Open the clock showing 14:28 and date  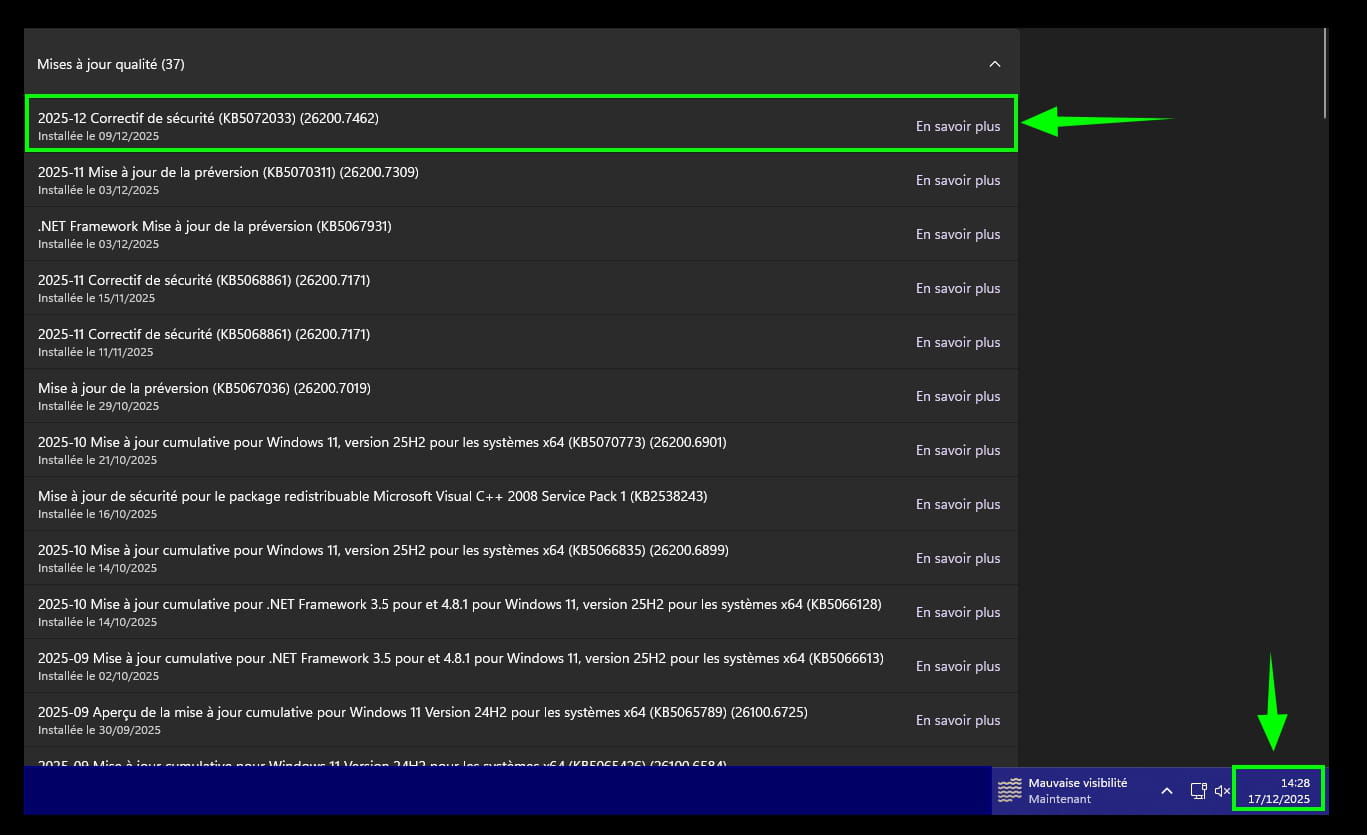coord(1279,790)
